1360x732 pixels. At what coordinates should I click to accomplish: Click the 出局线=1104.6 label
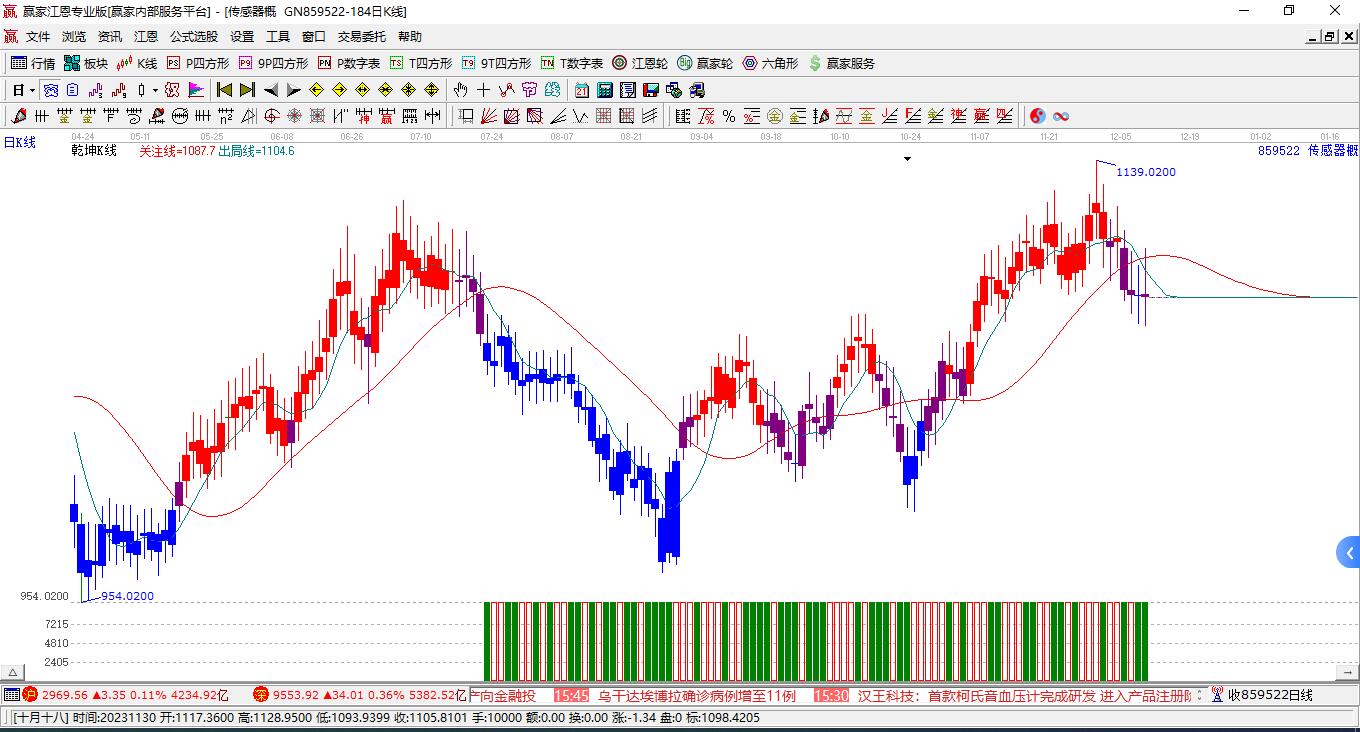[256, 151]
